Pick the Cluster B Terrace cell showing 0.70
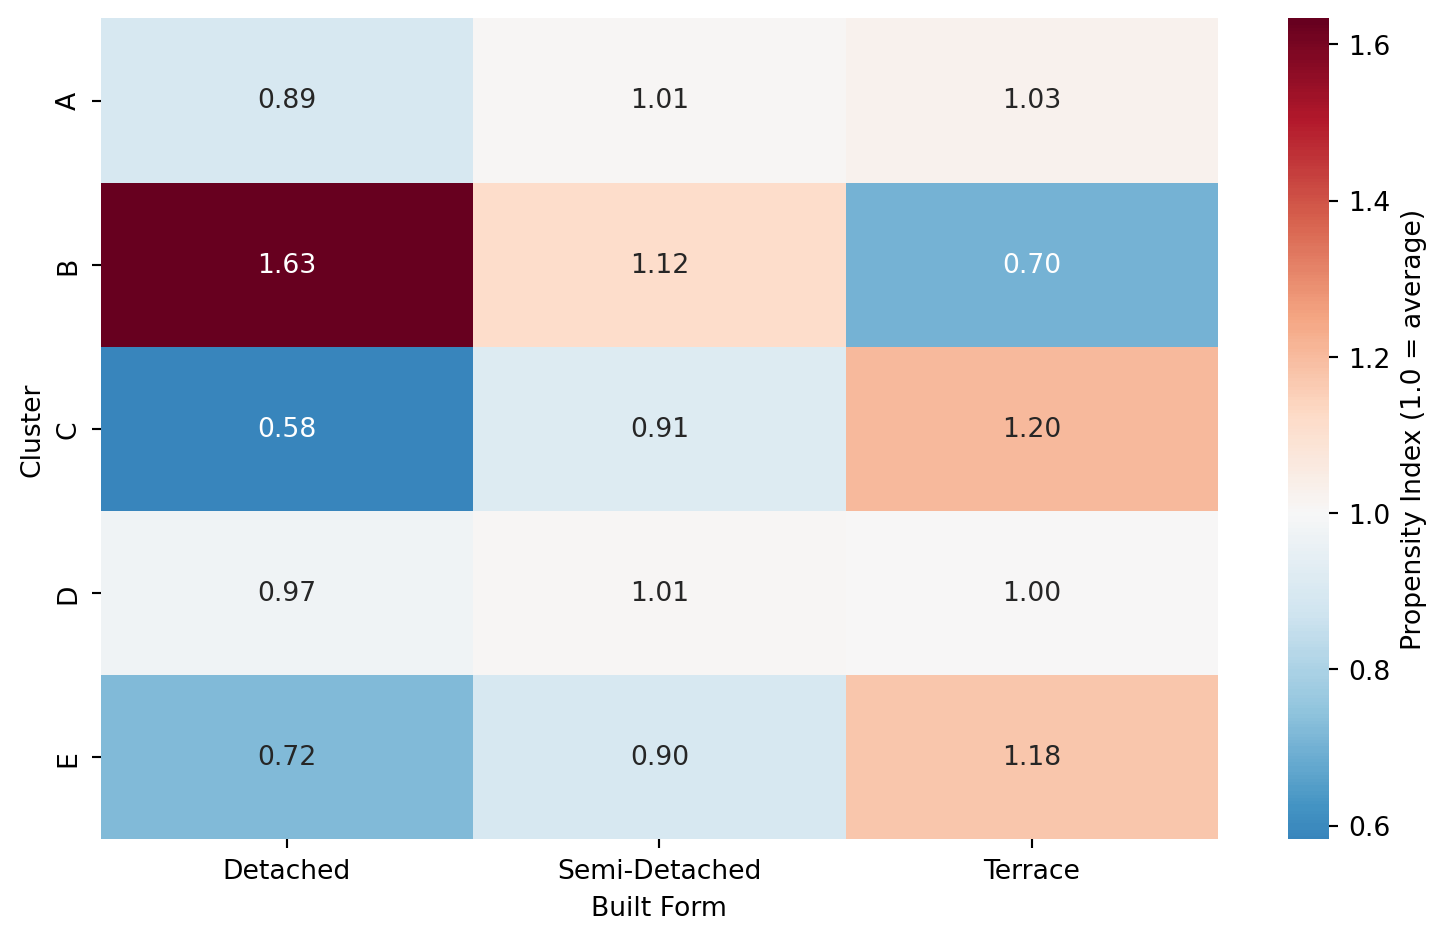Image resolution: width=1446 pixels, height=940 pixels. pos(1031,264)
